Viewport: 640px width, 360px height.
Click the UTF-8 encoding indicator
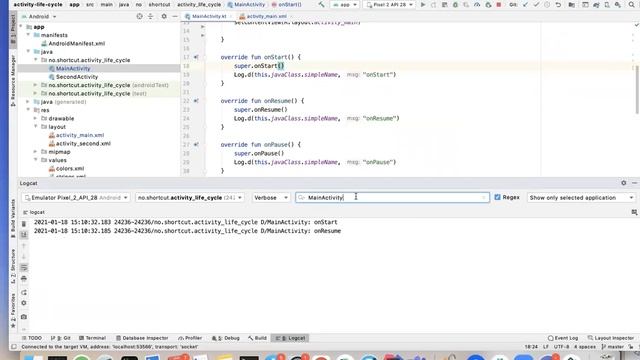(x=561, y=347)
